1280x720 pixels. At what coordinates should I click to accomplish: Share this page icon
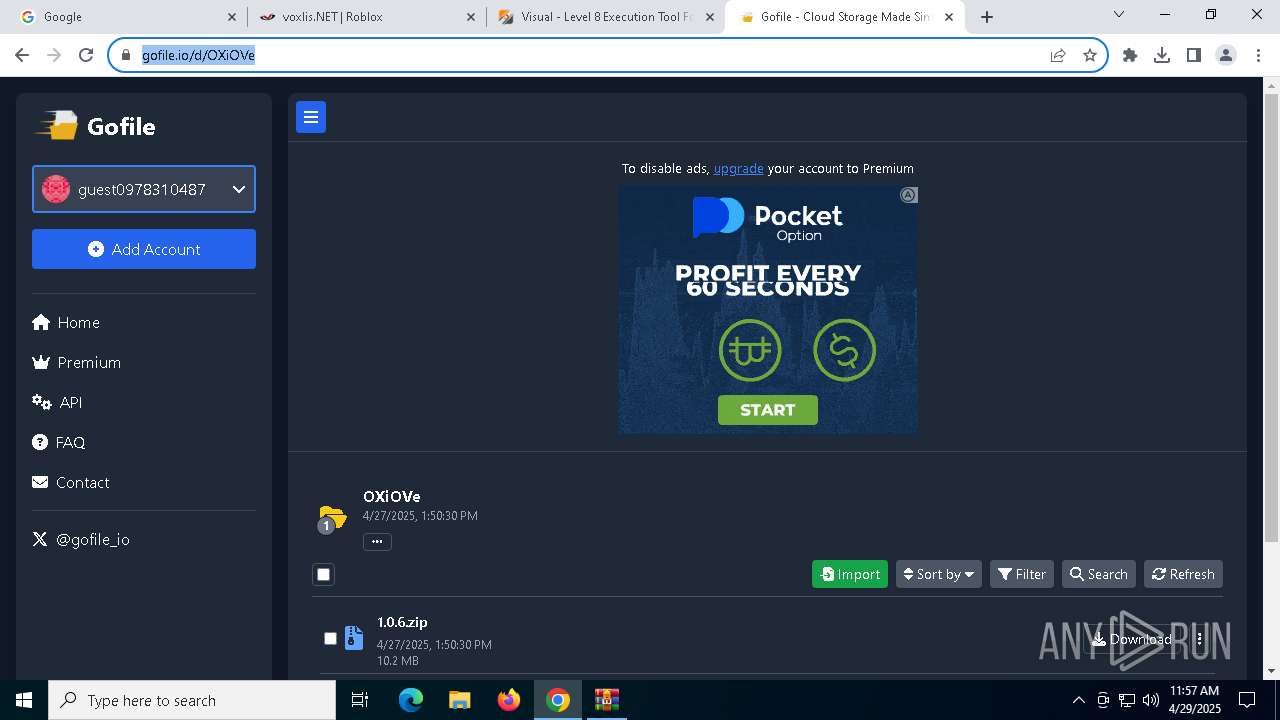click(x=1058, y=55)
